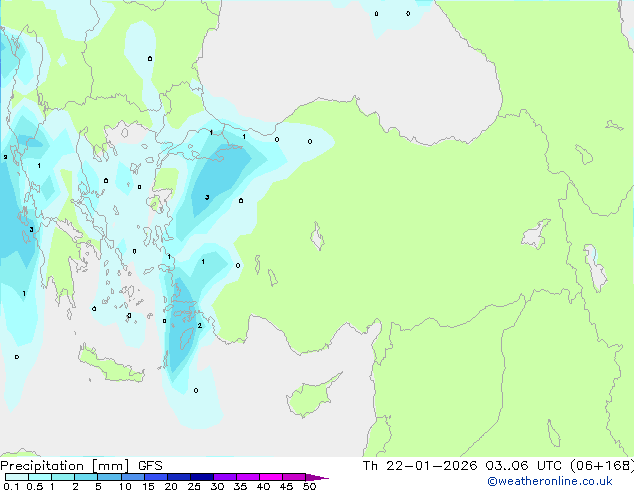Click the '40' legend label
Image resolution: width=634 pixels, height=490 pixels.
263,486
